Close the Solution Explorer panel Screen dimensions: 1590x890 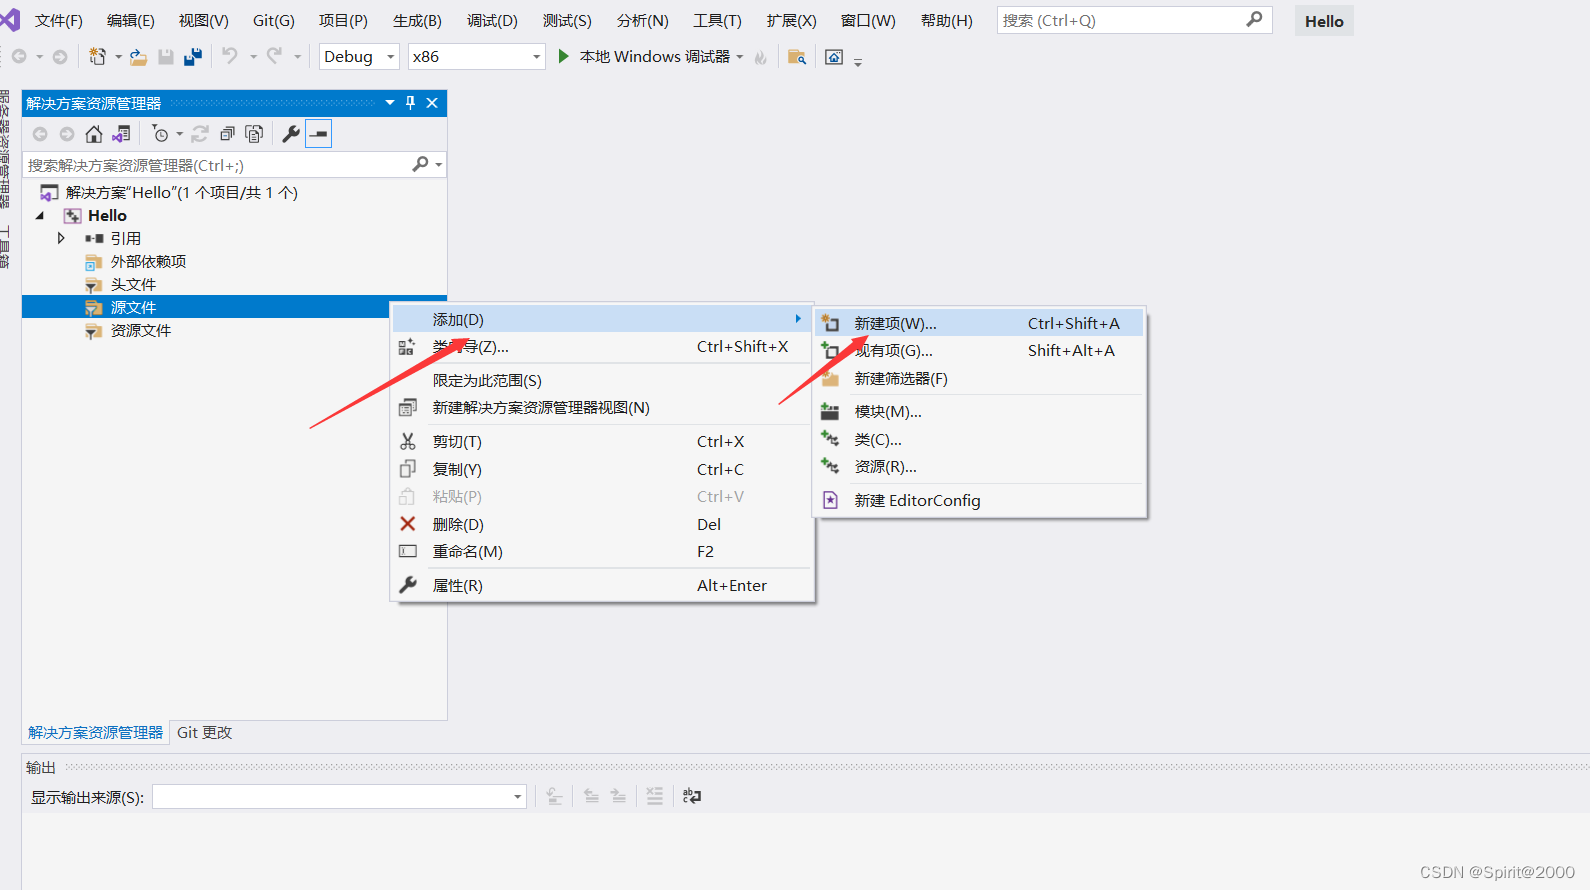click(x=432, y=103)
